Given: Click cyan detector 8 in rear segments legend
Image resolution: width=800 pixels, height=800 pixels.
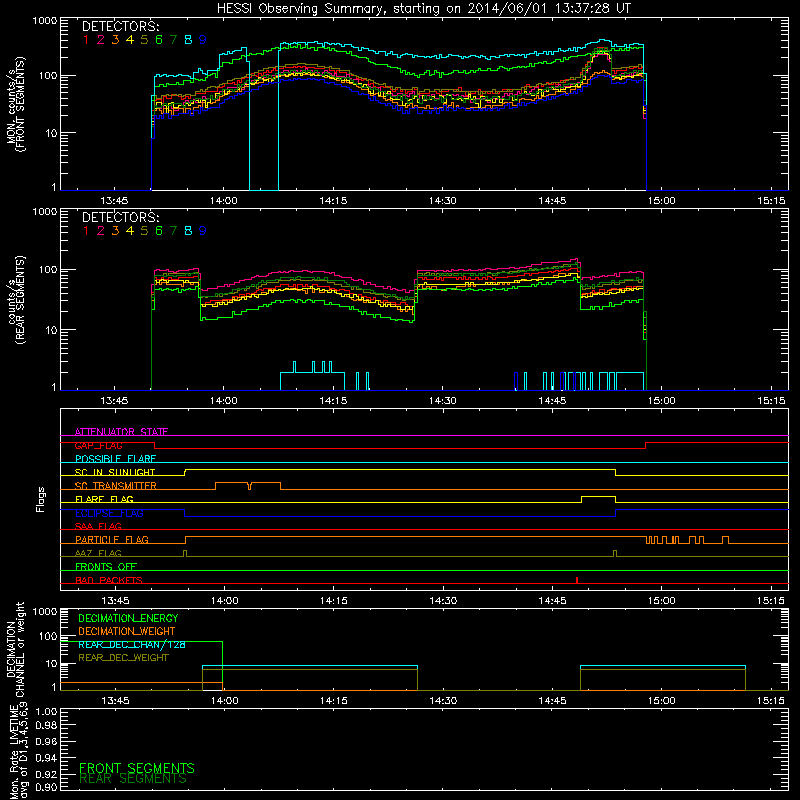Looking at the screenshot, I should click(x=188, y=231).
